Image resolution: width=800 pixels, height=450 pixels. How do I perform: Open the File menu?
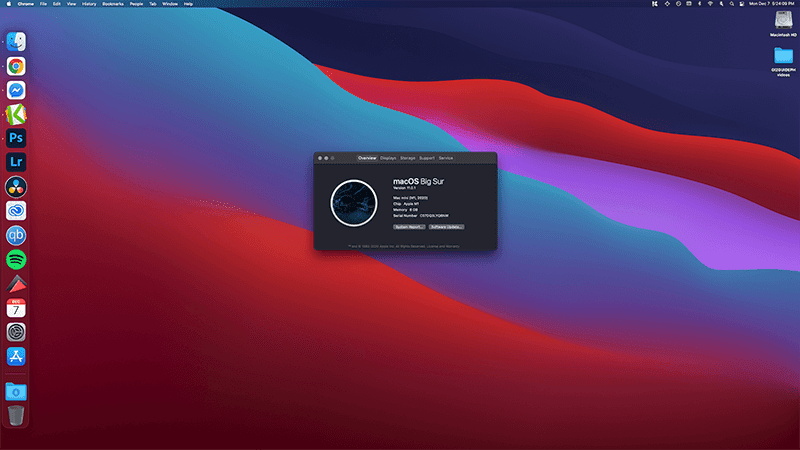[43, 4]
